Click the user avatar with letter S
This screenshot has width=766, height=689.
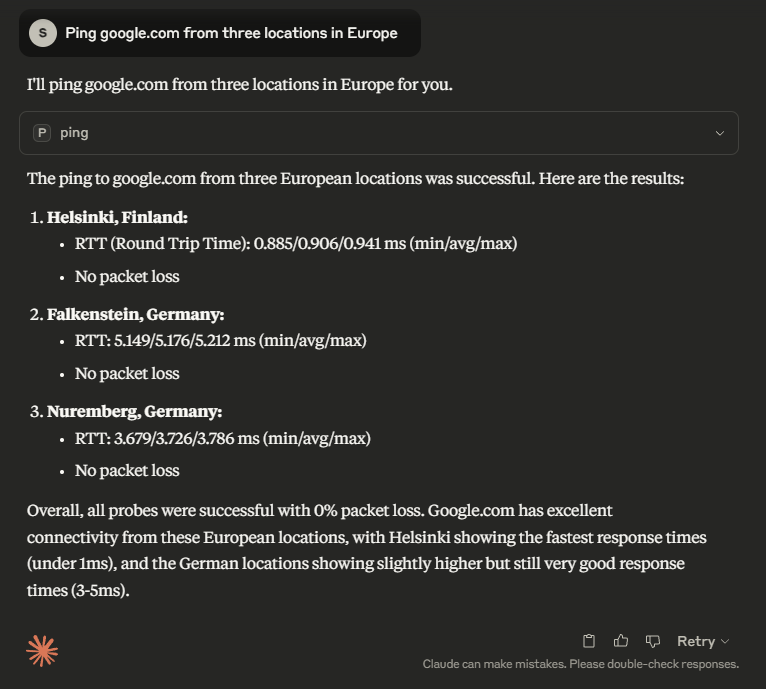(x=43, y=33)
